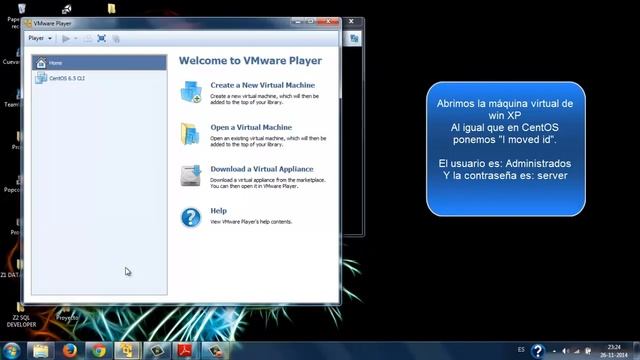Click the icon in the background window toolbar
Screen dimensions: 640x360
pyautogui.click(x=354, y=39)
